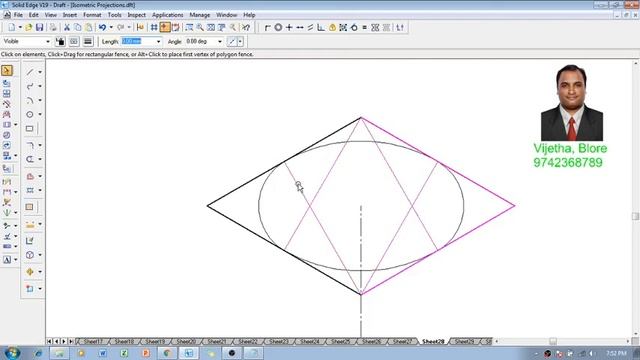Click the Lock relationship icon
The height and width of the screenshot is (360, 640).
(x=332, y=27)
